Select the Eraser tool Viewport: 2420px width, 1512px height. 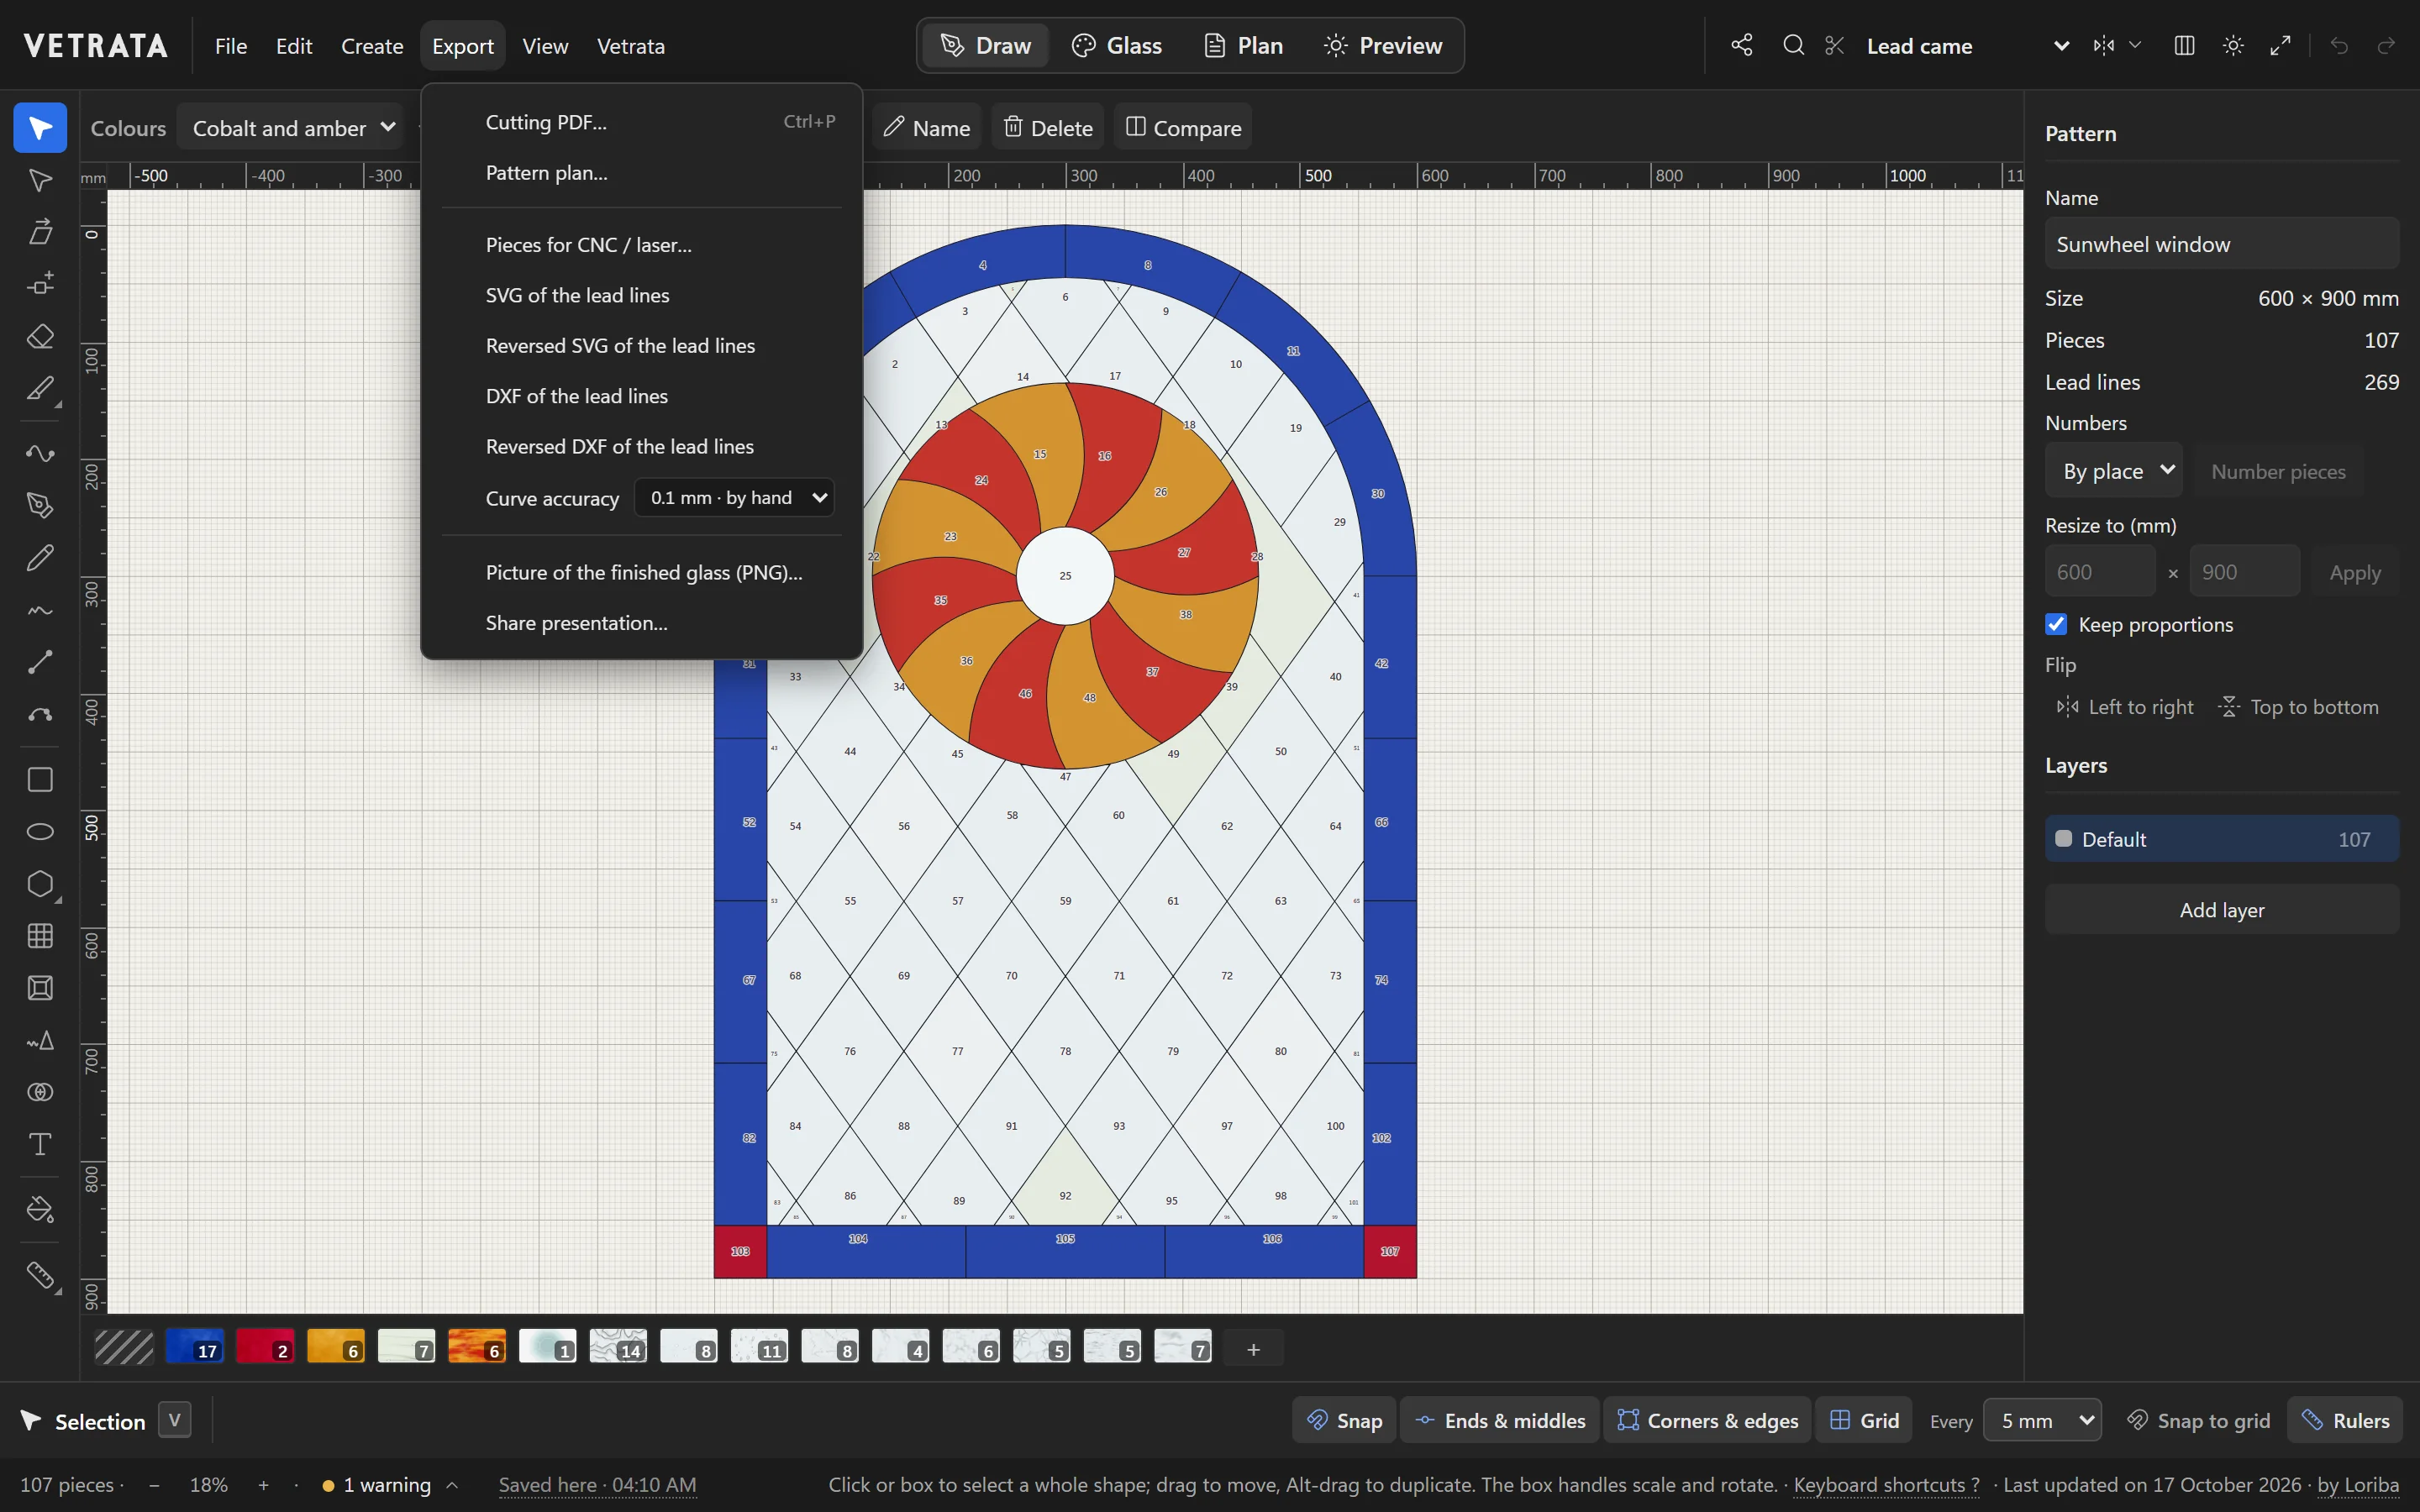[40, 336]
